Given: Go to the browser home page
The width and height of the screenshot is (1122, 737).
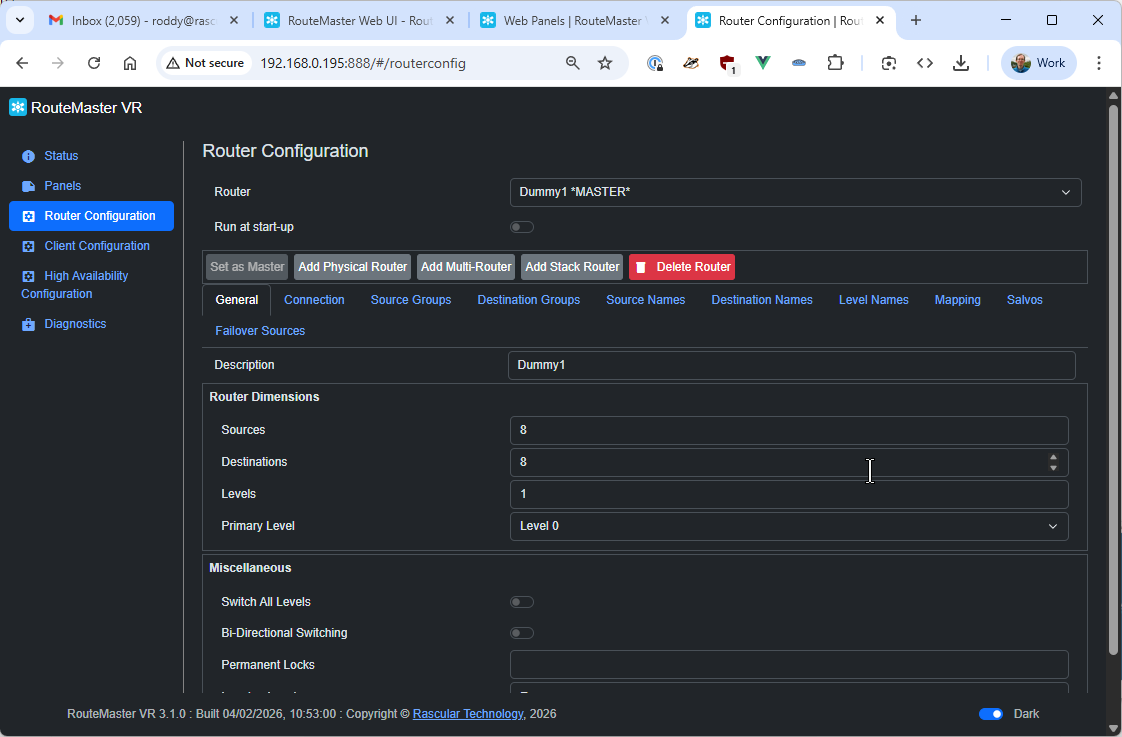Looking at the screenshot, I should coord(130,63).
